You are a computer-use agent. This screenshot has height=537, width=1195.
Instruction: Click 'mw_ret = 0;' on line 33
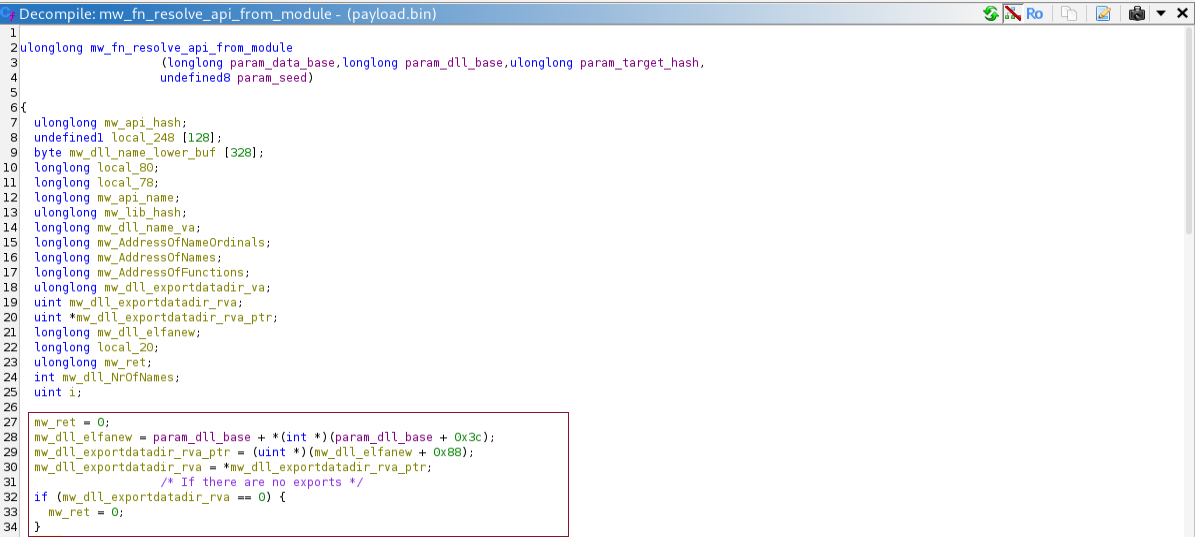pos(86,512)
